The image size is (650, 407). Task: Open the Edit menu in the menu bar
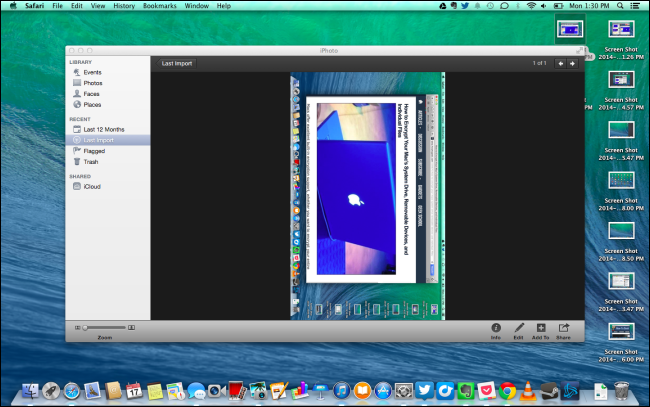pos(77,6)
